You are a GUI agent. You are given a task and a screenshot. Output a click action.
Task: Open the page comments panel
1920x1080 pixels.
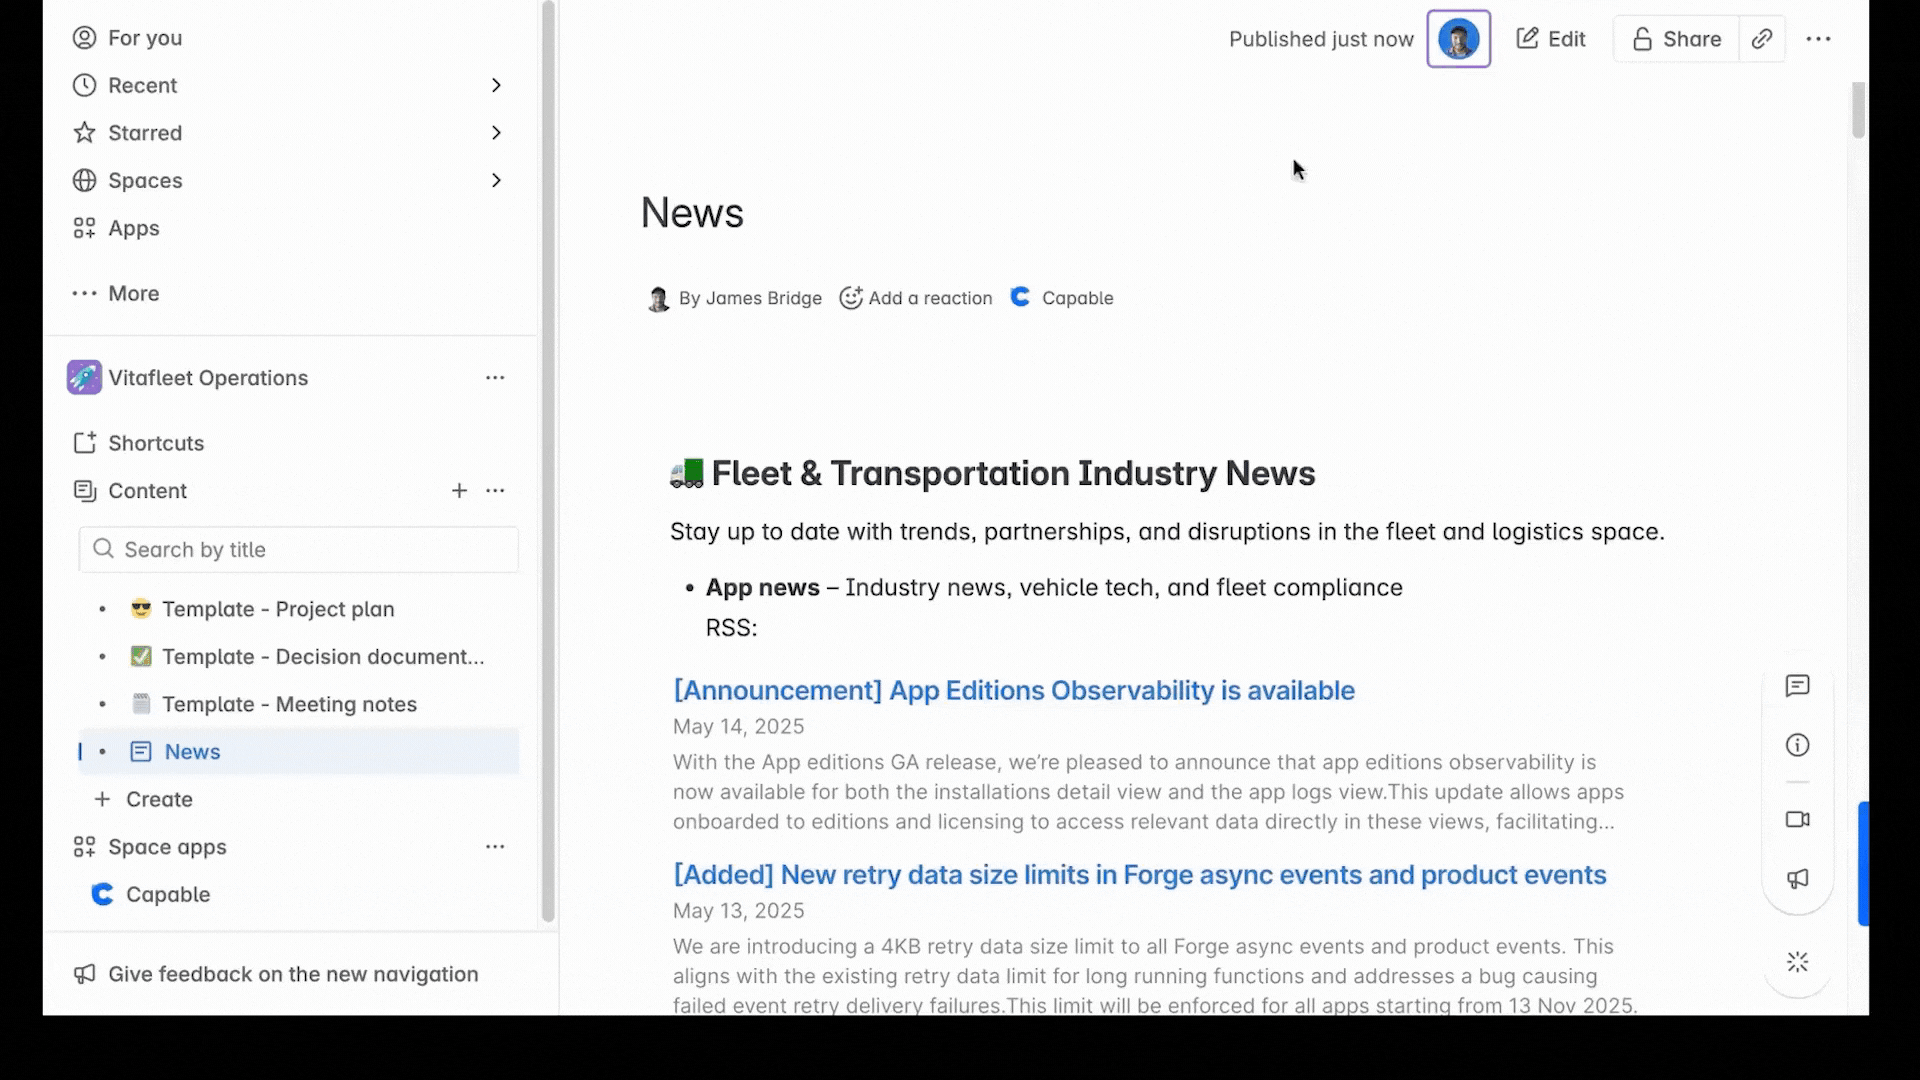(1797, 686)
